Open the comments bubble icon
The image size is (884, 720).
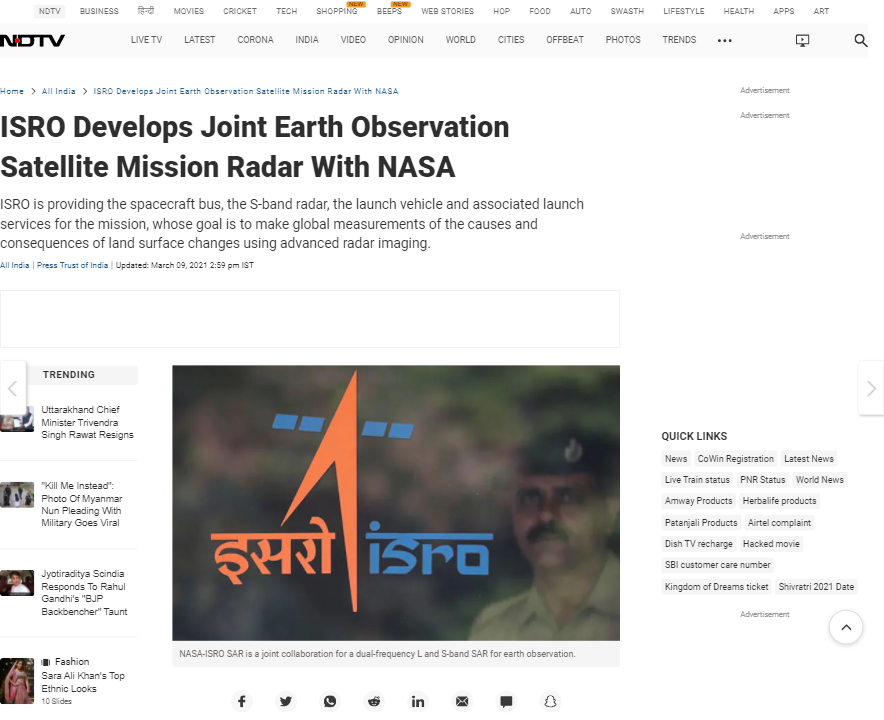point(506,701)
